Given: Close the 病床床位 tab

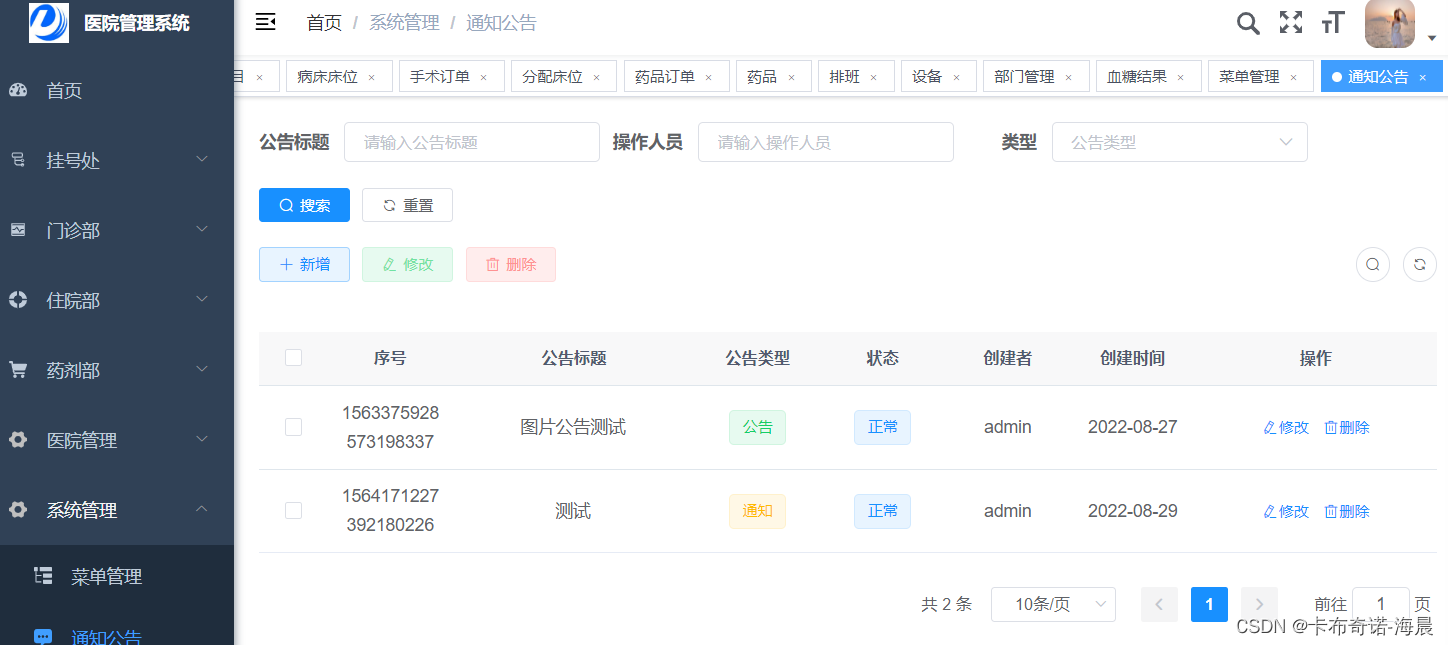Looking at the screenshot, I should click(372, 77).
